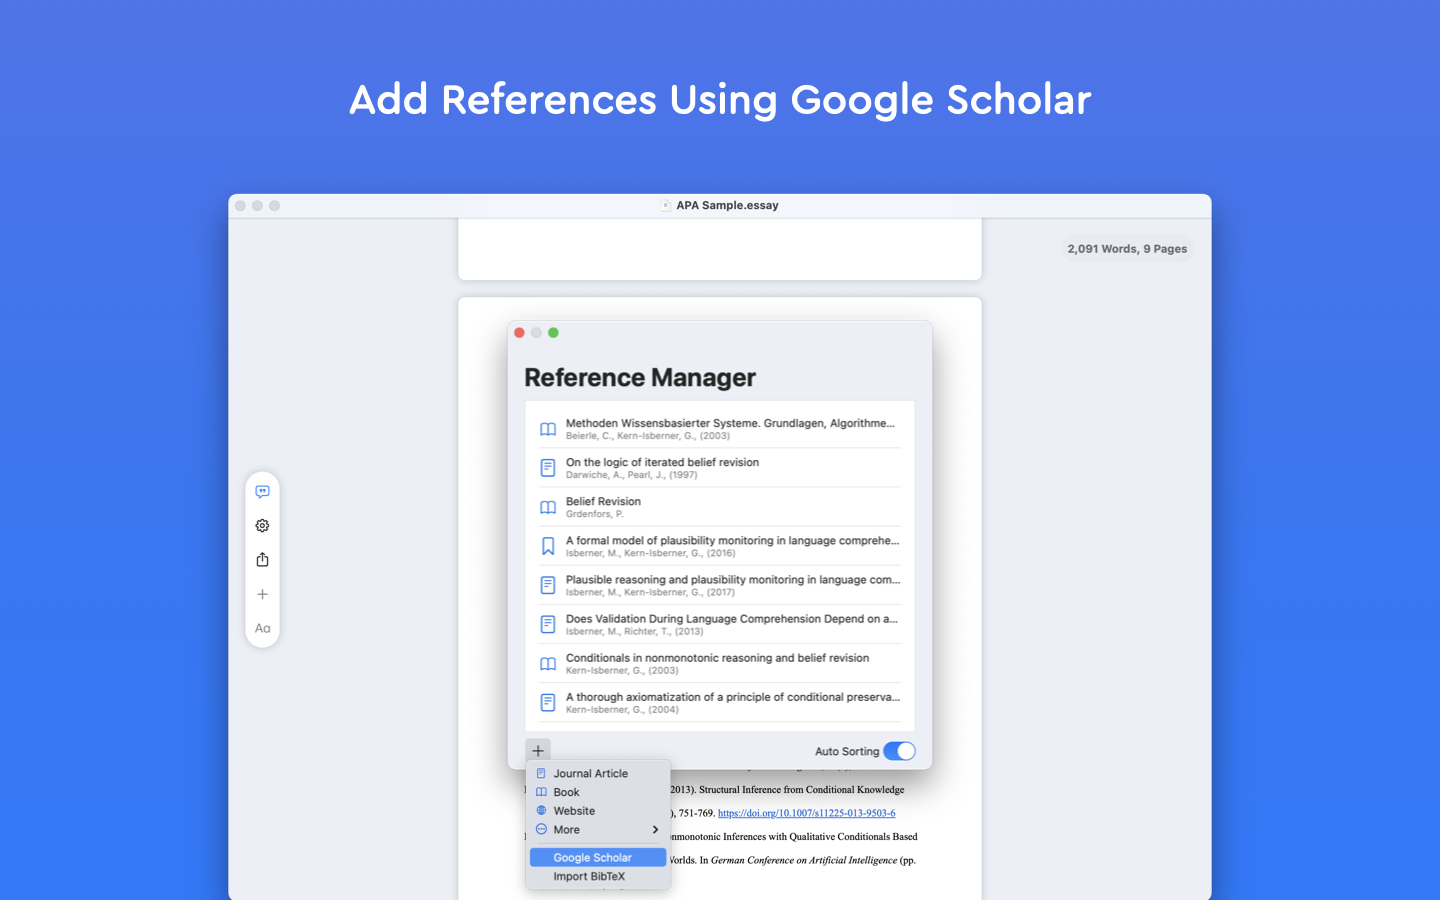This screenshot has height=900, width=1440.
Task: Select Google Scholar menu entry
Action: [x=598, y=857]
